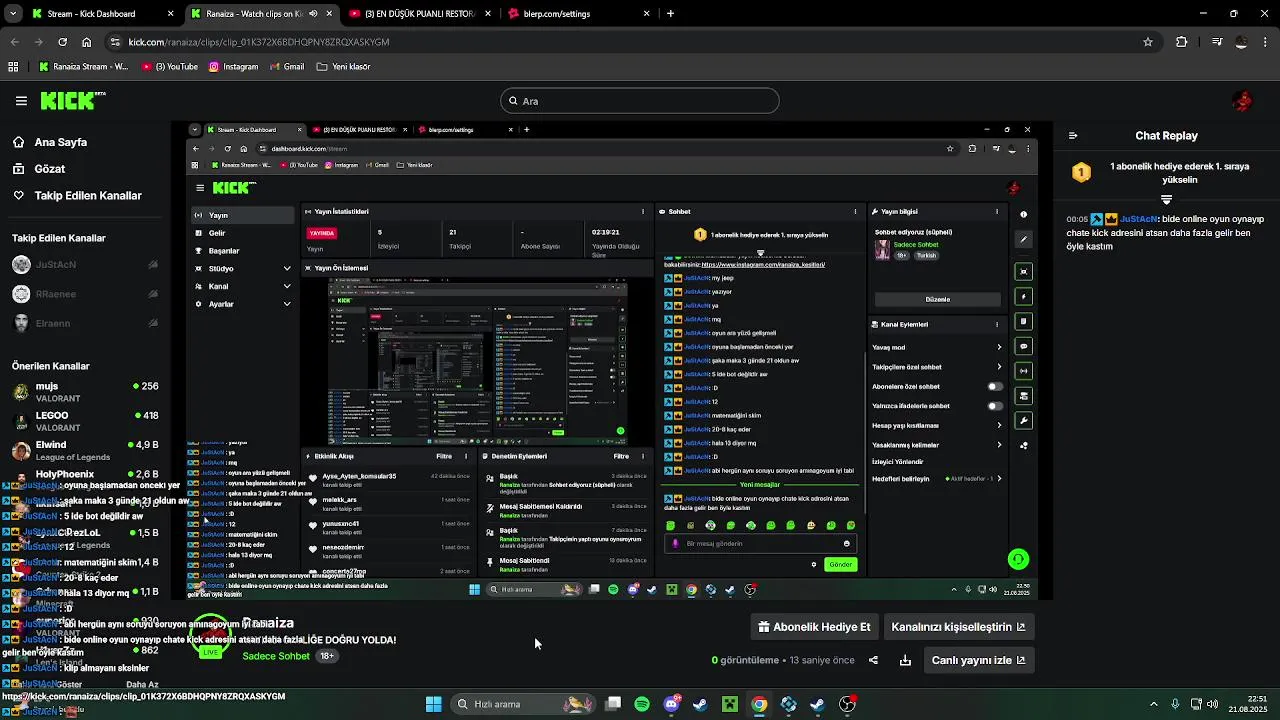Open the browser home page
The width and height of the screenshot is (1280, 720).
[87, 42]
